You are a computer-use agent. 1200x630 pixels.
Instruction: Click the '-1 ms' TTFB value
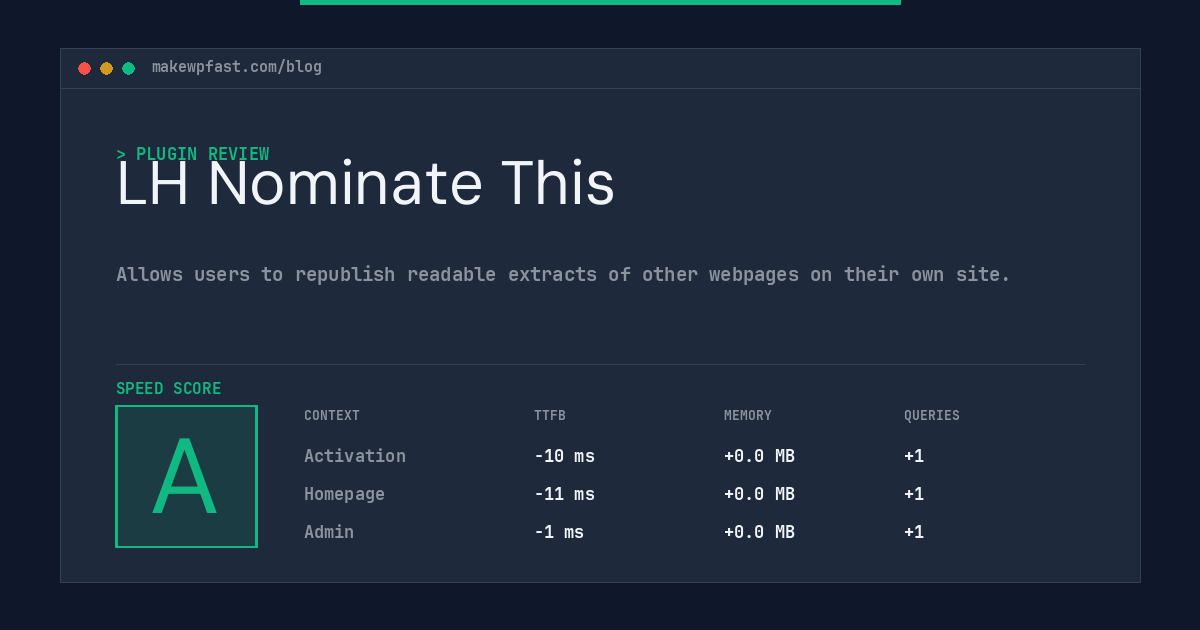[559, 532]
